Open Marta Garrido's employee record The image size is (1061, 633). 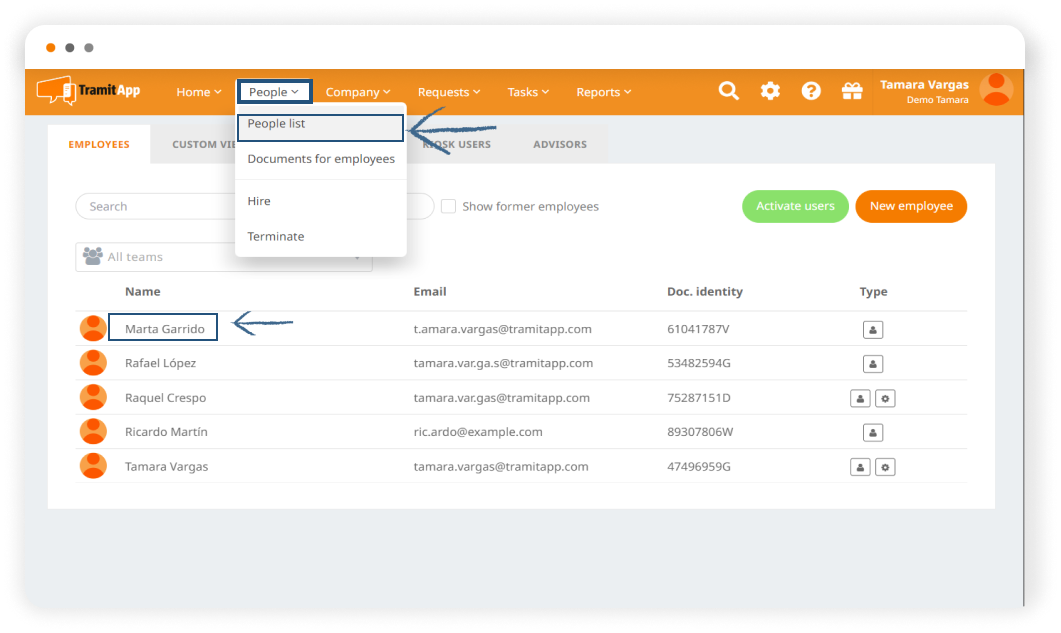(x=165, y=329)
